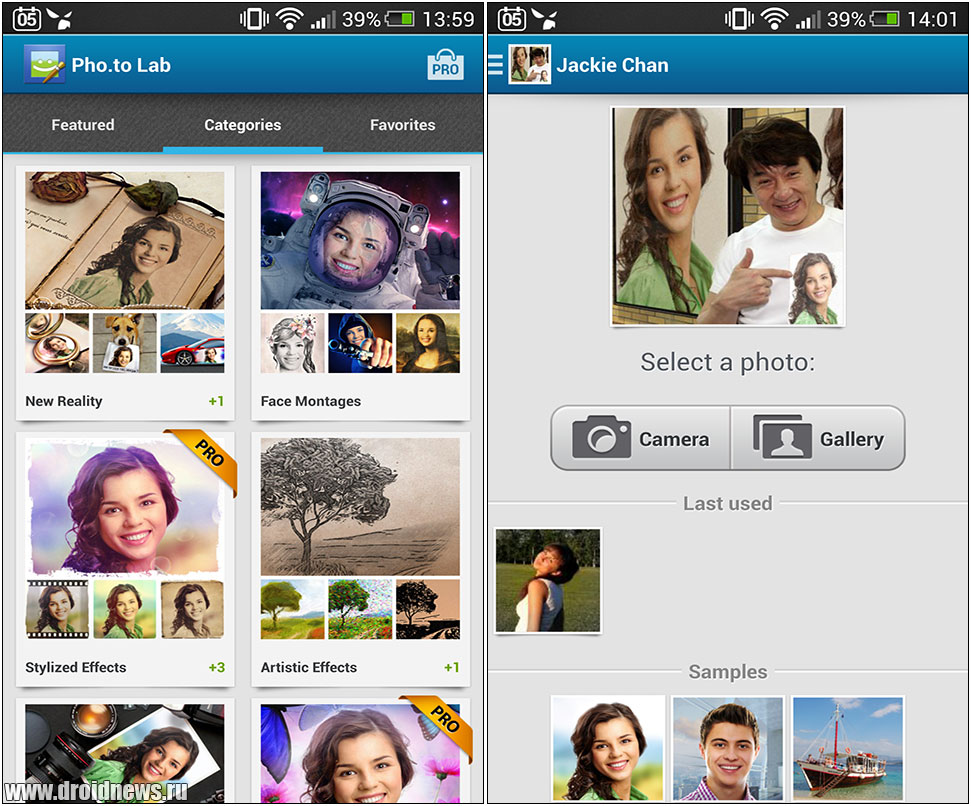
Task: Tap the Jackie Chan effect preview image
Action: 728,216
